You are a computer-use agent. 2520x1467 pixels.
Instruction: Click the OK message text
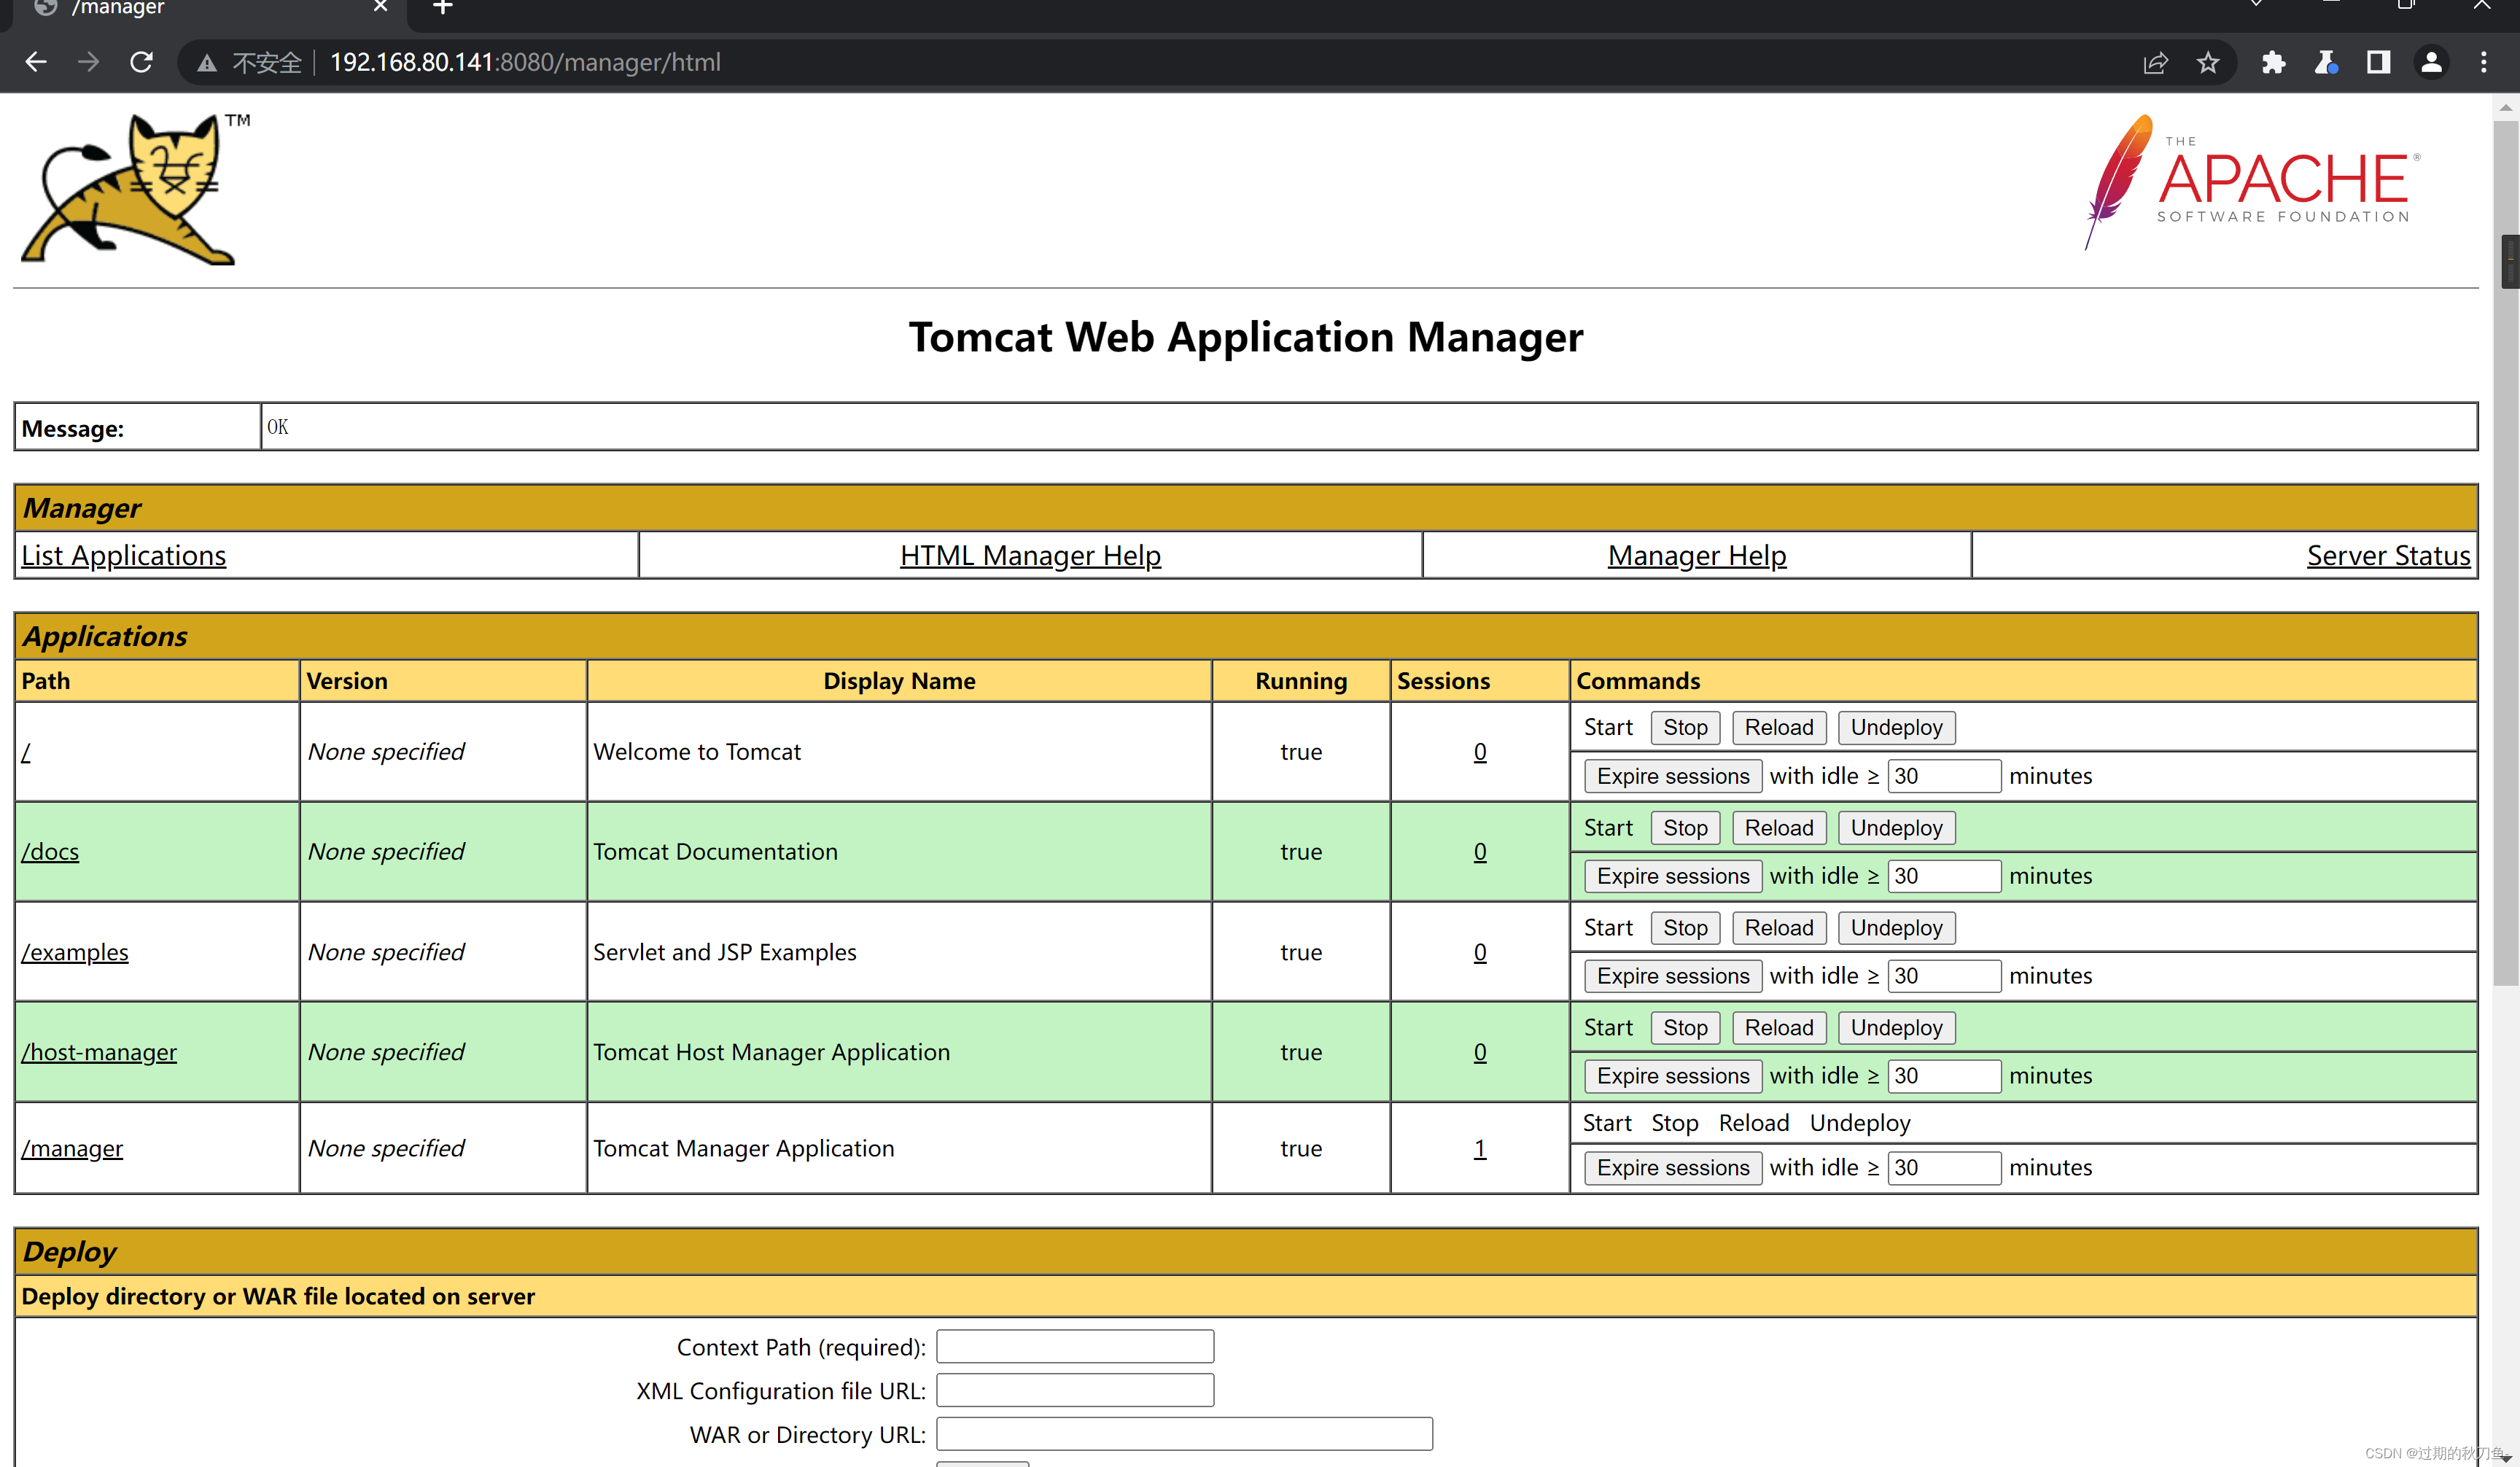(278, 427)
